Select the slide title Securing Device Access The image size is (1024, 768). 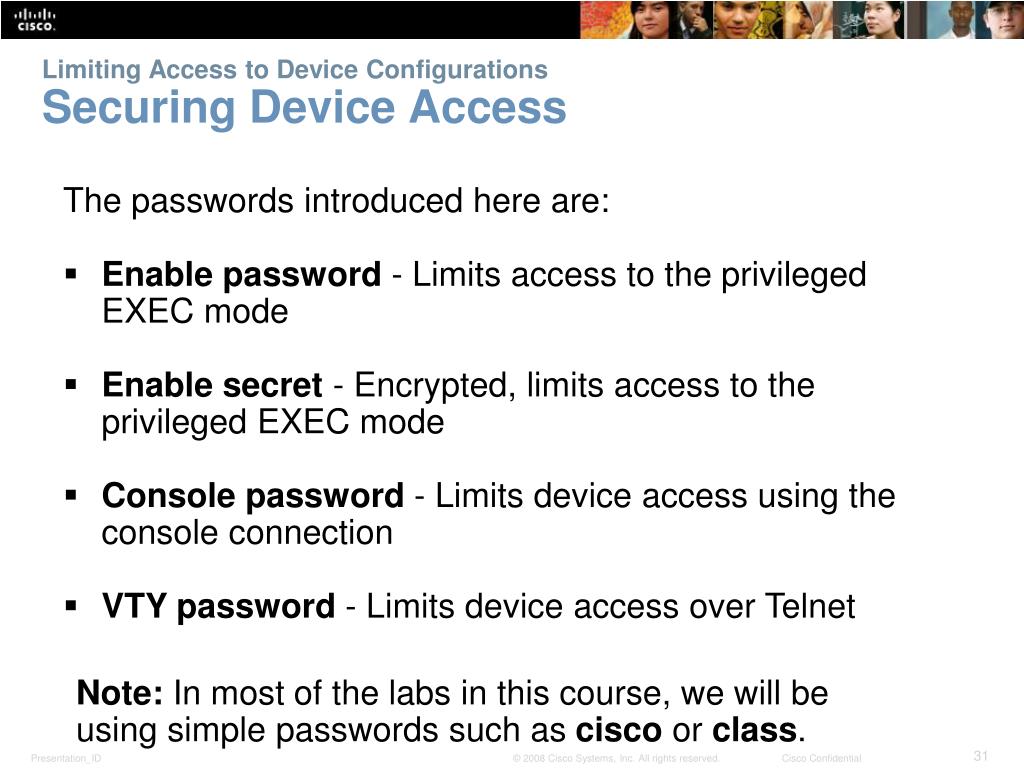(x=304, y=107)
